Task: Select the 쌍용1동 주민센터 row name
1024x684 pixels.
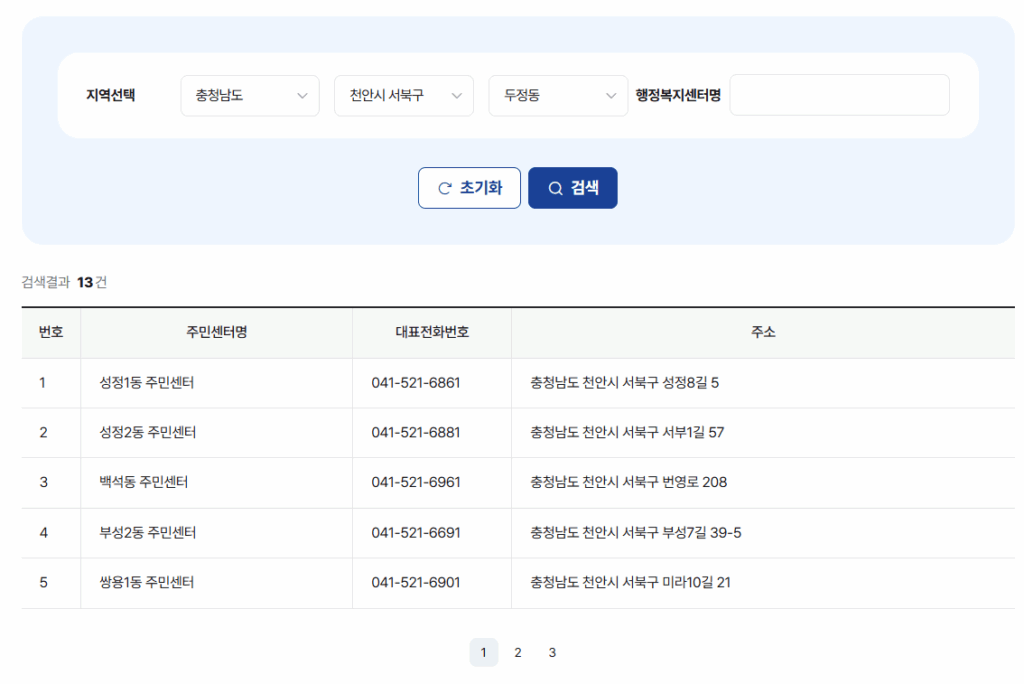Action: pyautogui.click(x=146, y=582)
